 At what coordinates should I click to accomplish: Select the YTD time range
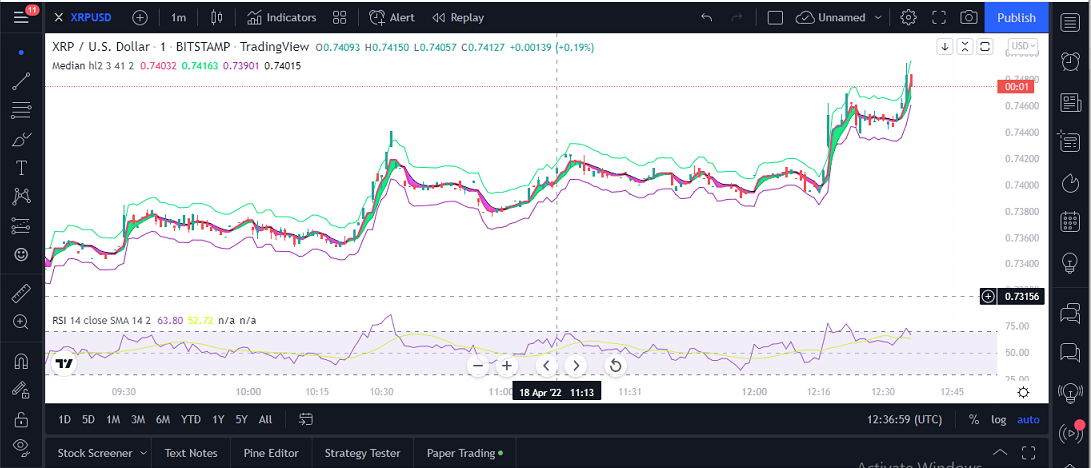191,419
